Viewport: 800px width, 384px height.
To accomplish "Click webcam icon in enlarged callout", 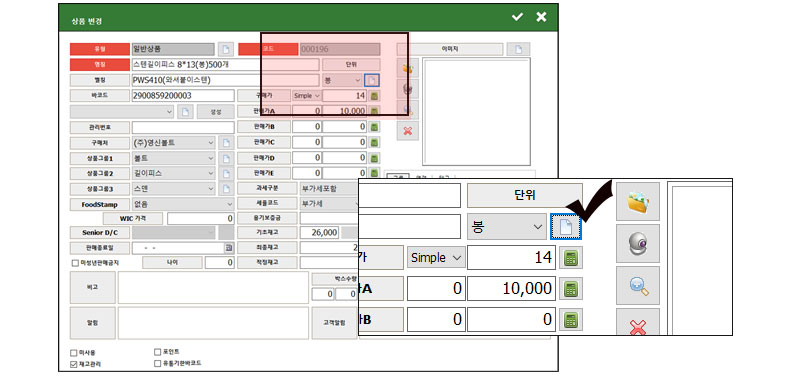I will pos(638,243).
